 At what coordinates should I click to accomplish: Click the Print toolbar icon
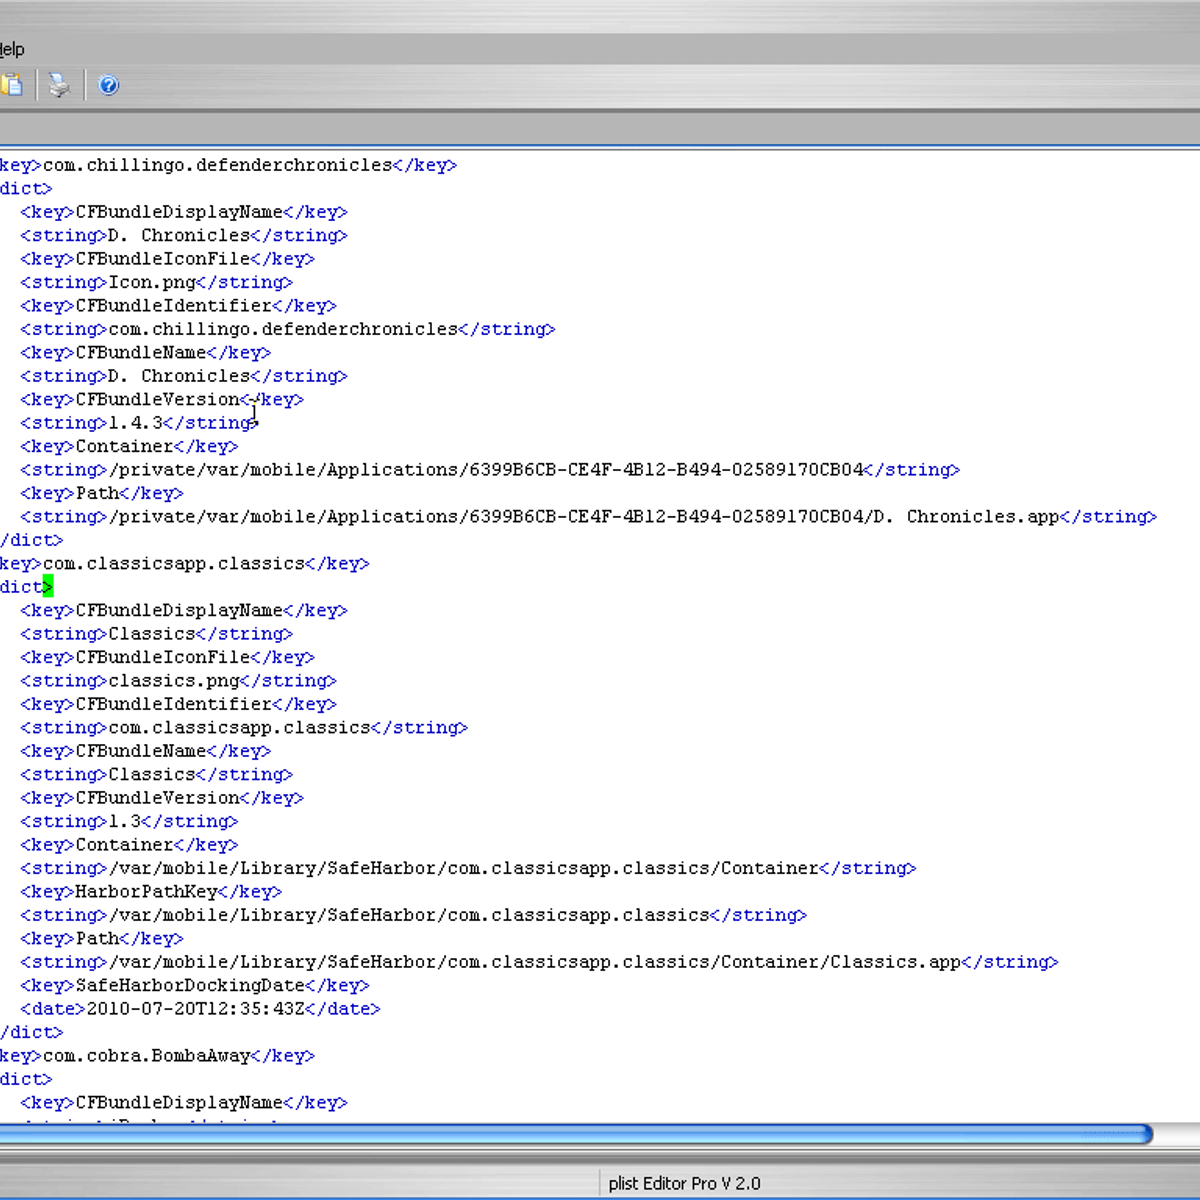[x=60, y=86]
